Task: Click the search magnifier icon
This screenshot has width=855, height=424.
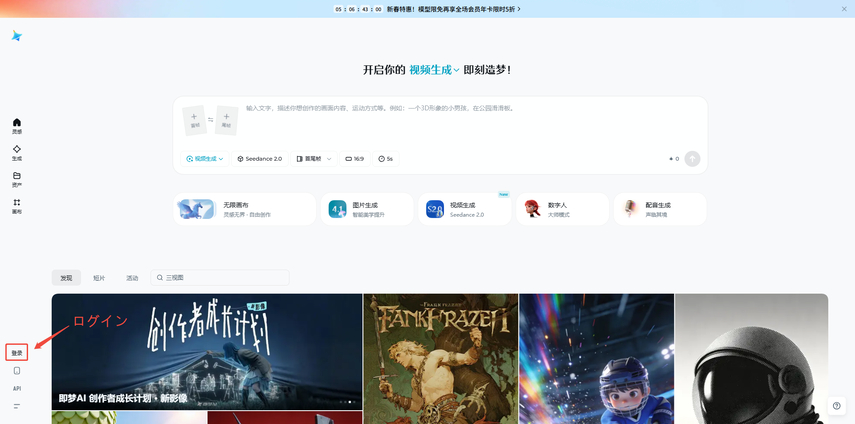Action: pyautogui.click(x=160, y=277)
